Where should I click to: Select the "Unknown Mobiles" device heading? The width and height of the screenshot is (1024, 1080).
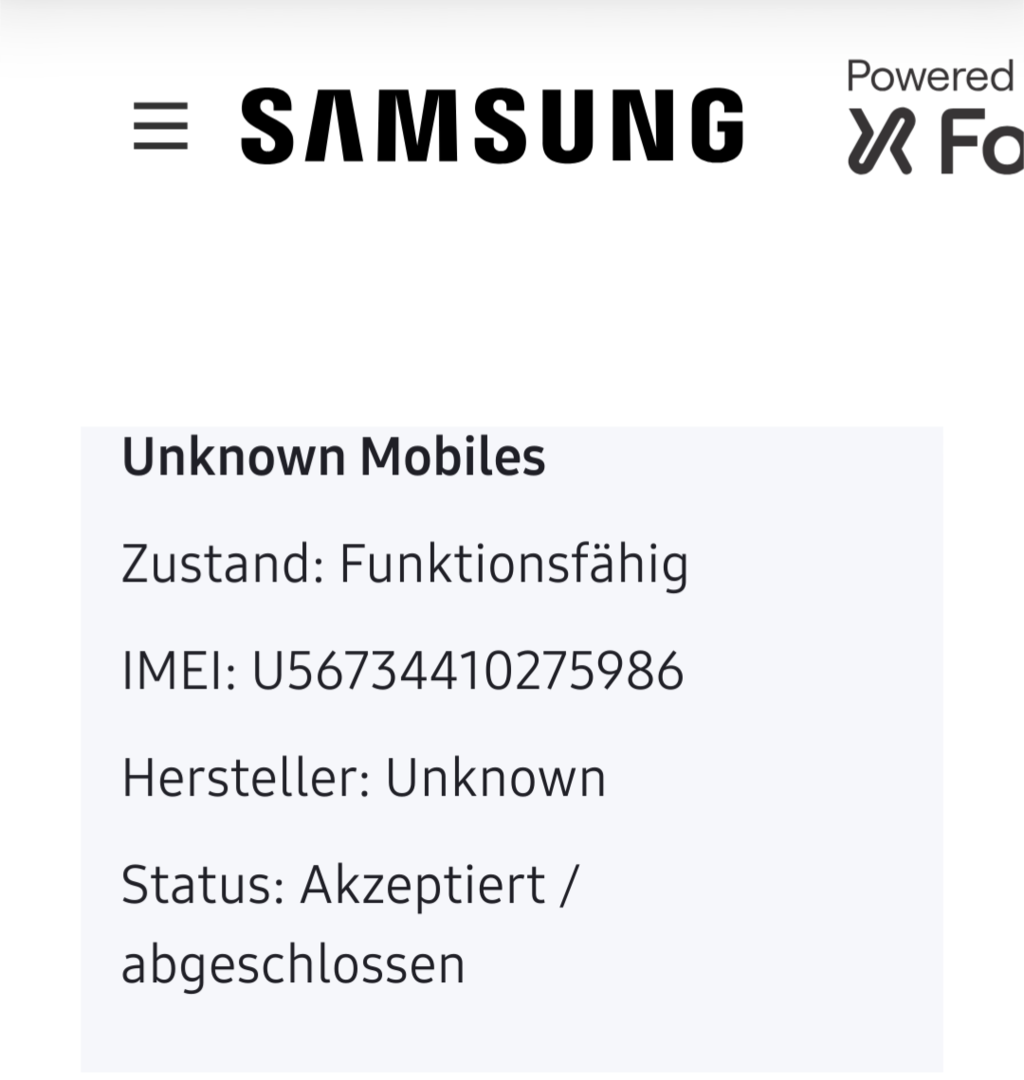[x=333, y=458]
